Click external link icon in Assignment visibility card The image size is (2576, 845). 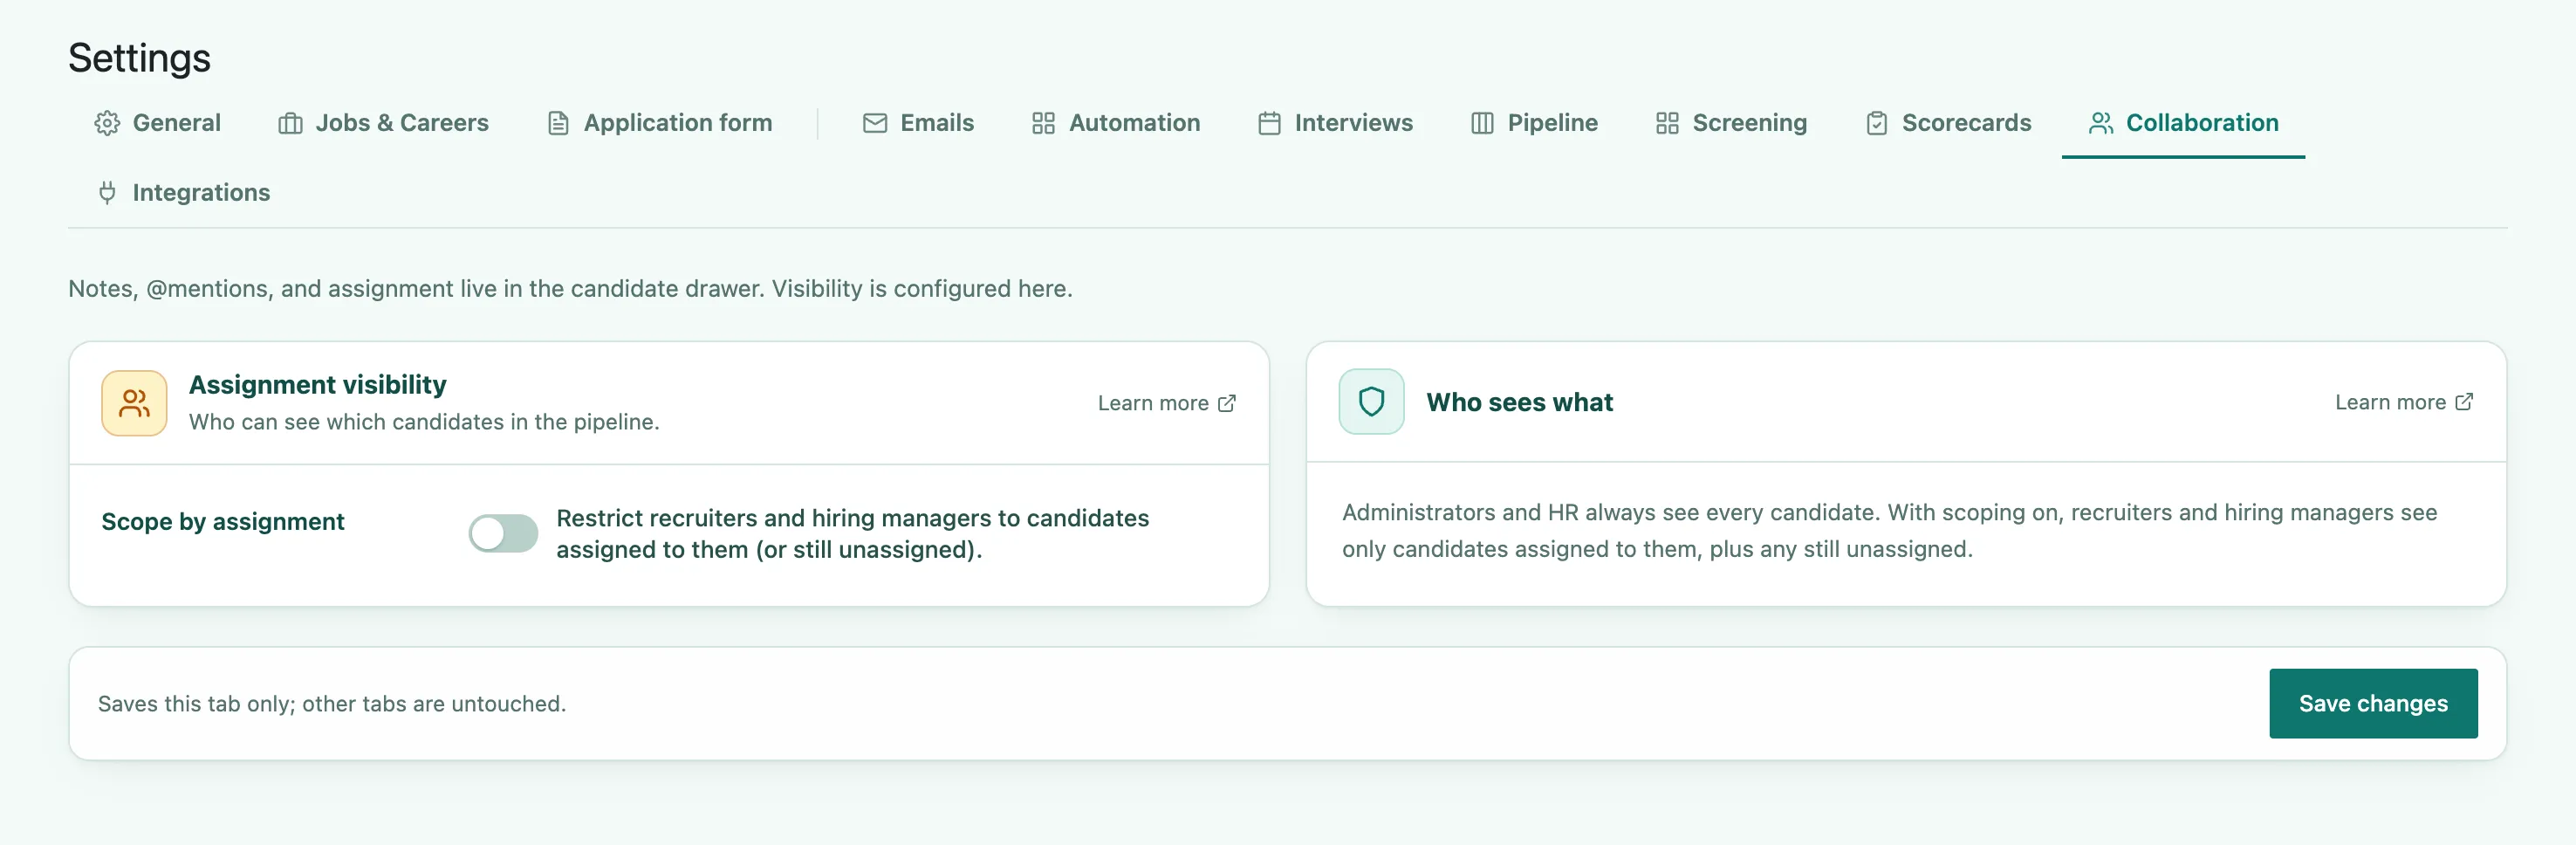(1227, 403)
